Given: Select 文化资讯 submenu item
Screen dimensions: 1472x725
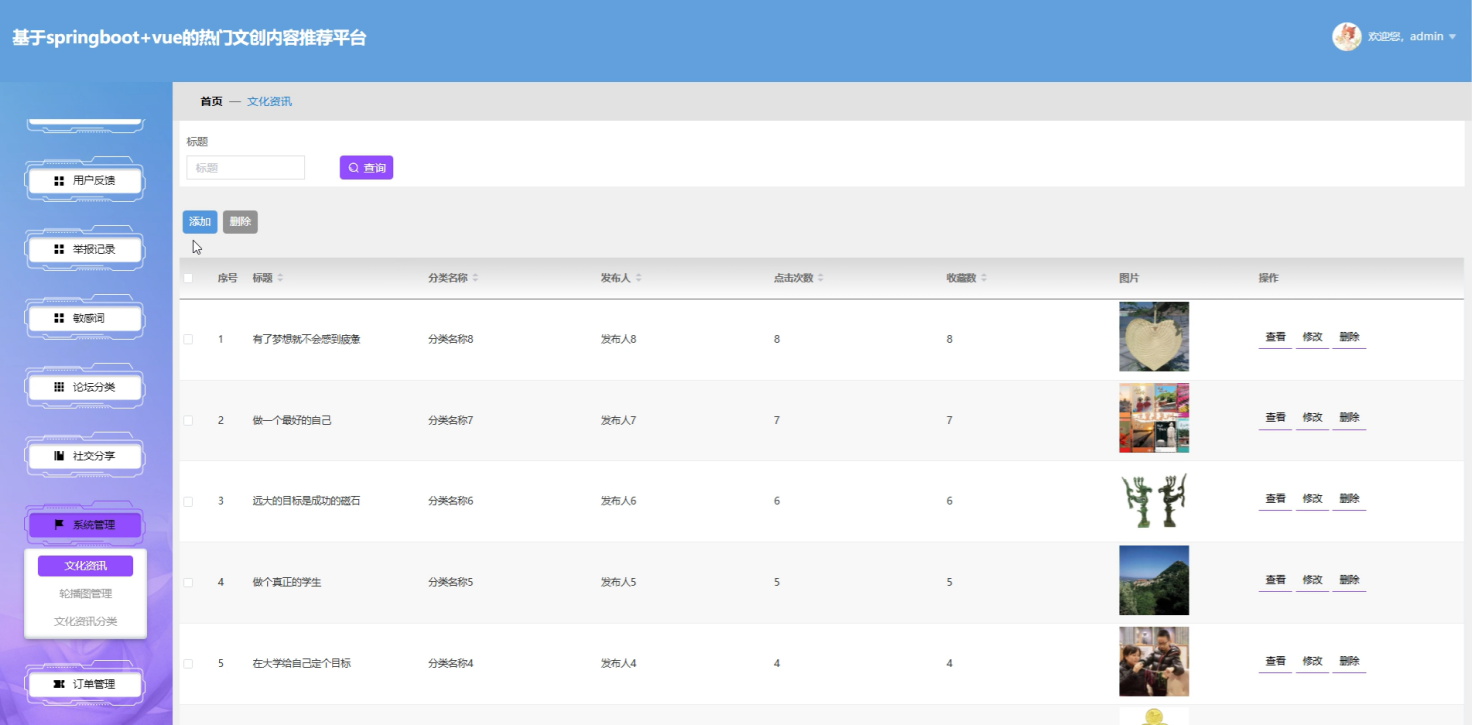Looking at the screenshot, I should coord(85,566).
